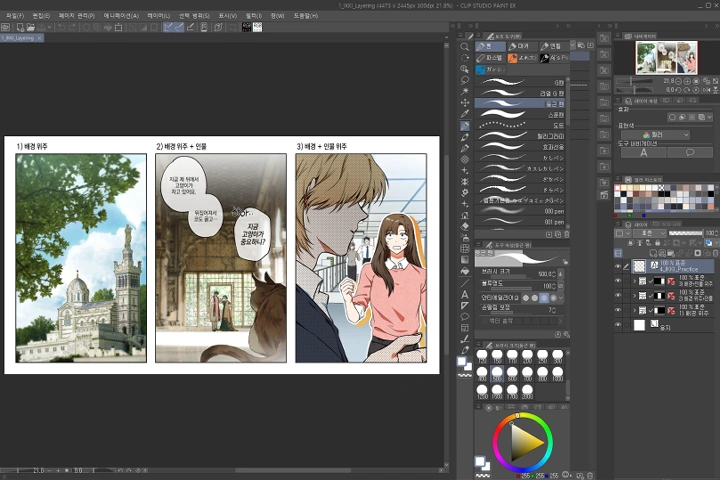This screenshot has width=720, height=481.
Task: Select the Frame border tool
Action: 465,328
